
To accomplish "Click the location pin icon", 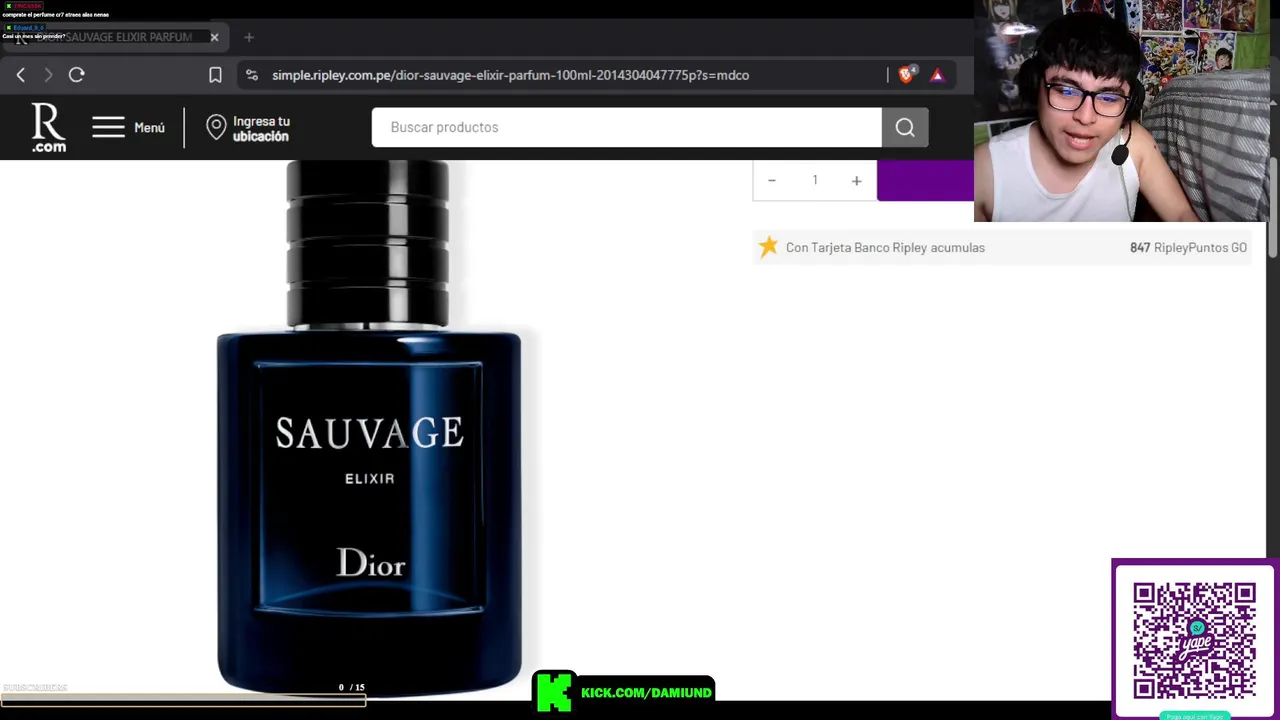I will 216,127.
